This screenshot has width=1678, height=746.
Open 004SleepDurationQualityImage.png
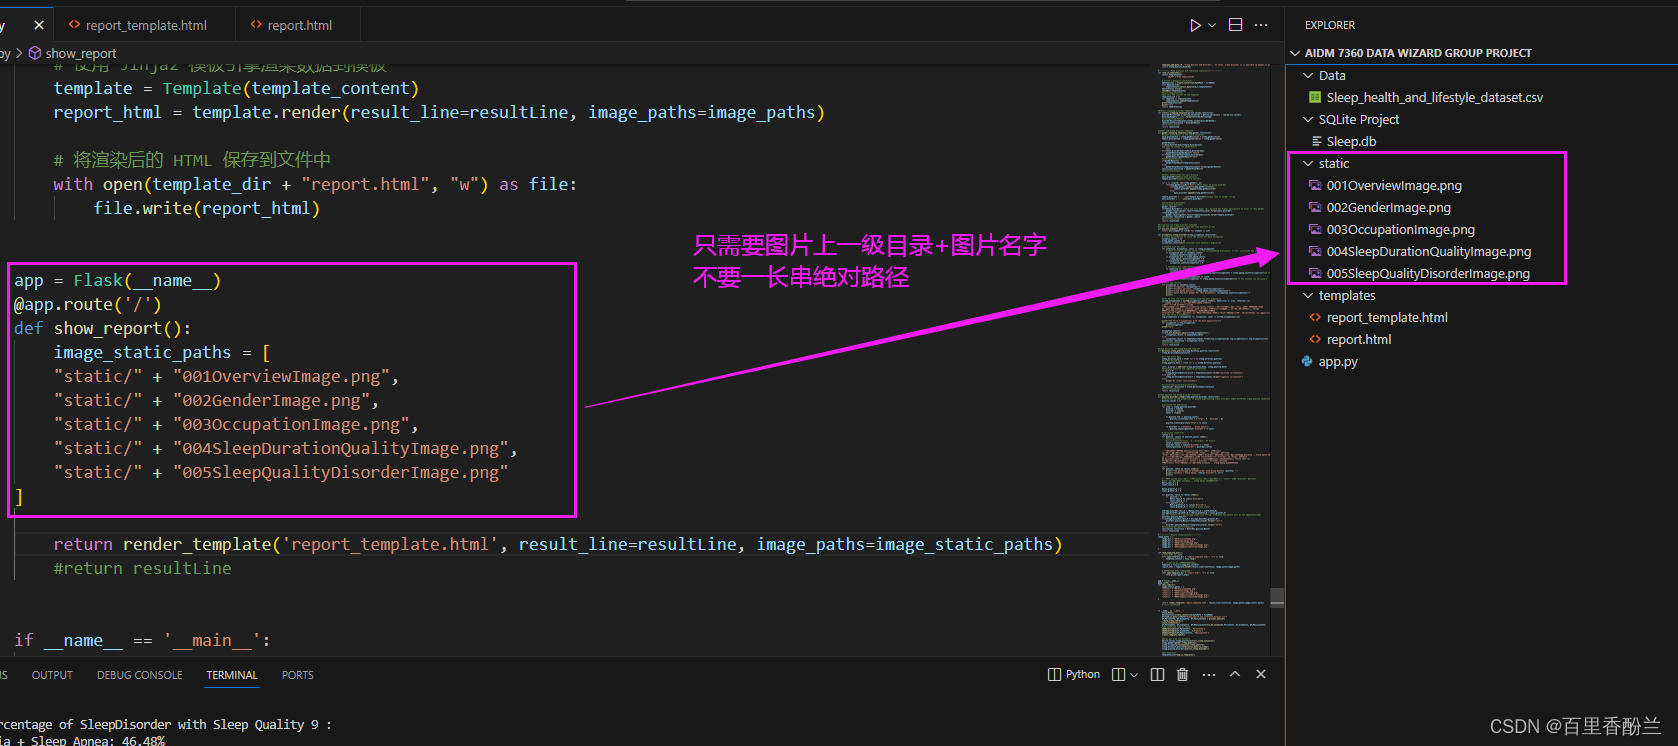pos(1428,251)
